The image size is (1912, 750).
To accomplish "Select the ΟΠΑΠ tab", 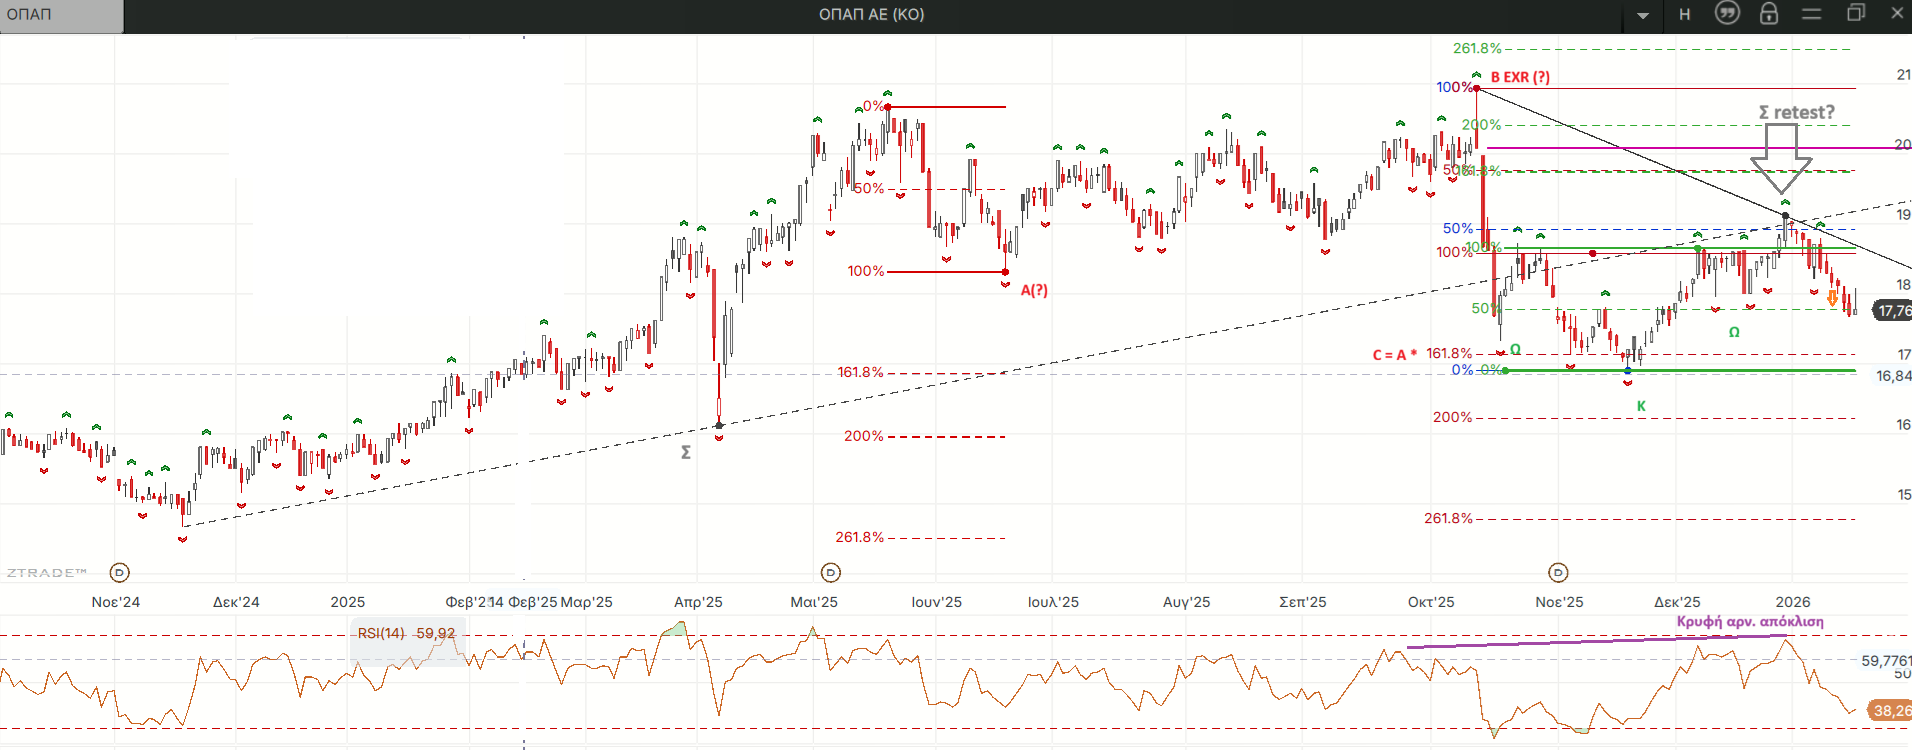I will [x=60, y=15].
